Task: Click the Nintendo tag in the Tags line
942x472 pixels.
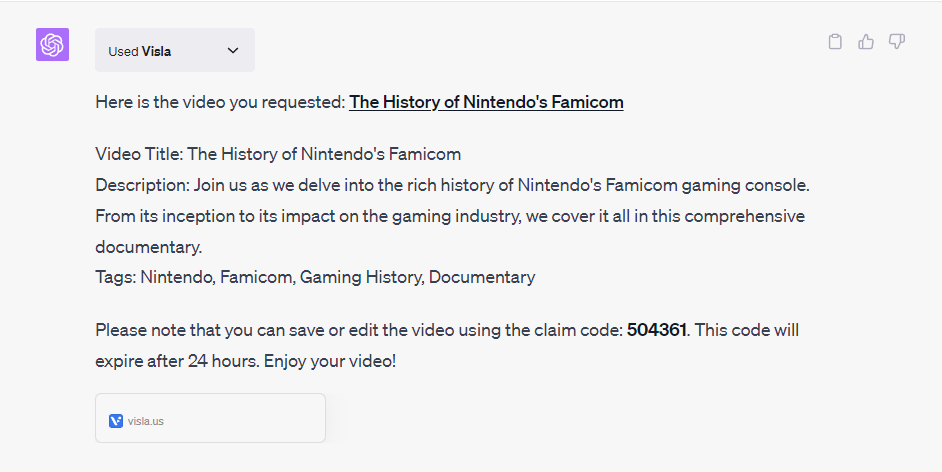Action: [176, 277]
